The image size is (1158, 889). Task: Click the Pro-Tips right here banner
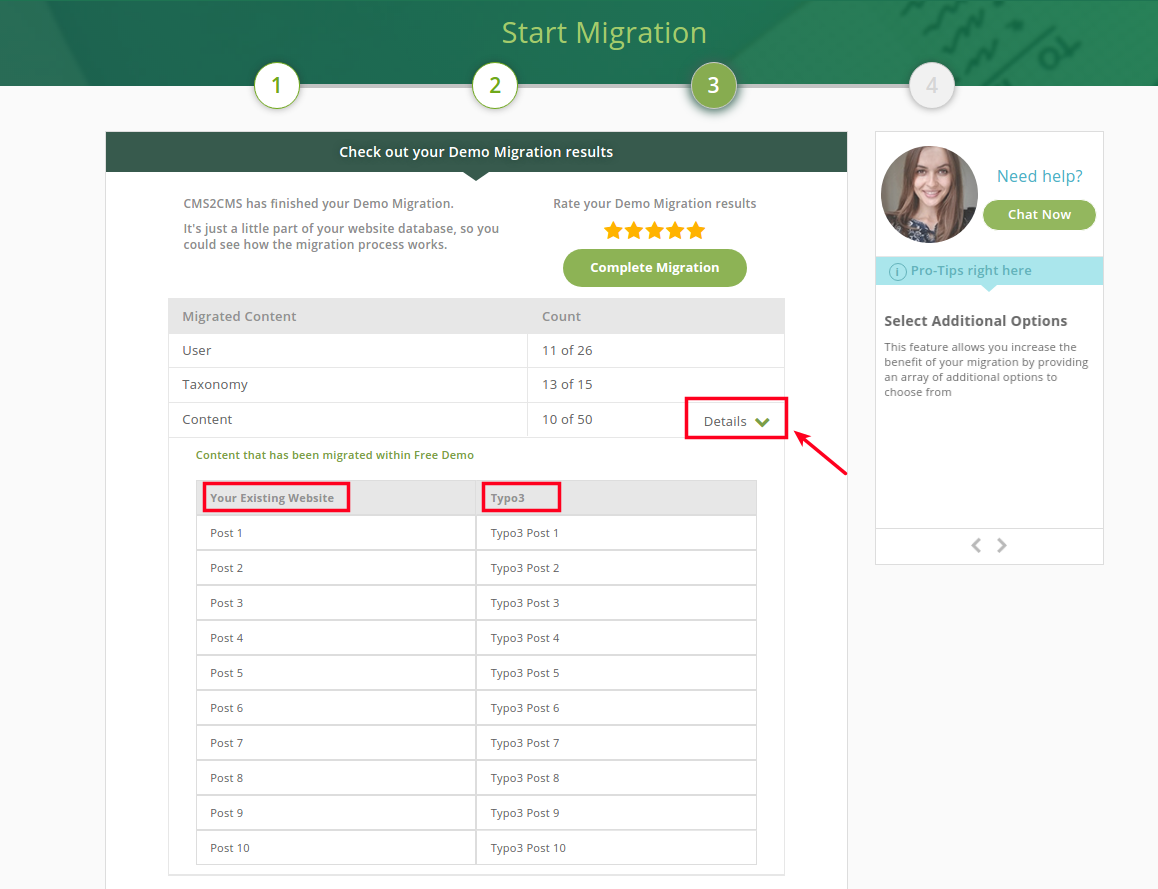pyautogui.click(x=990, y=271)
